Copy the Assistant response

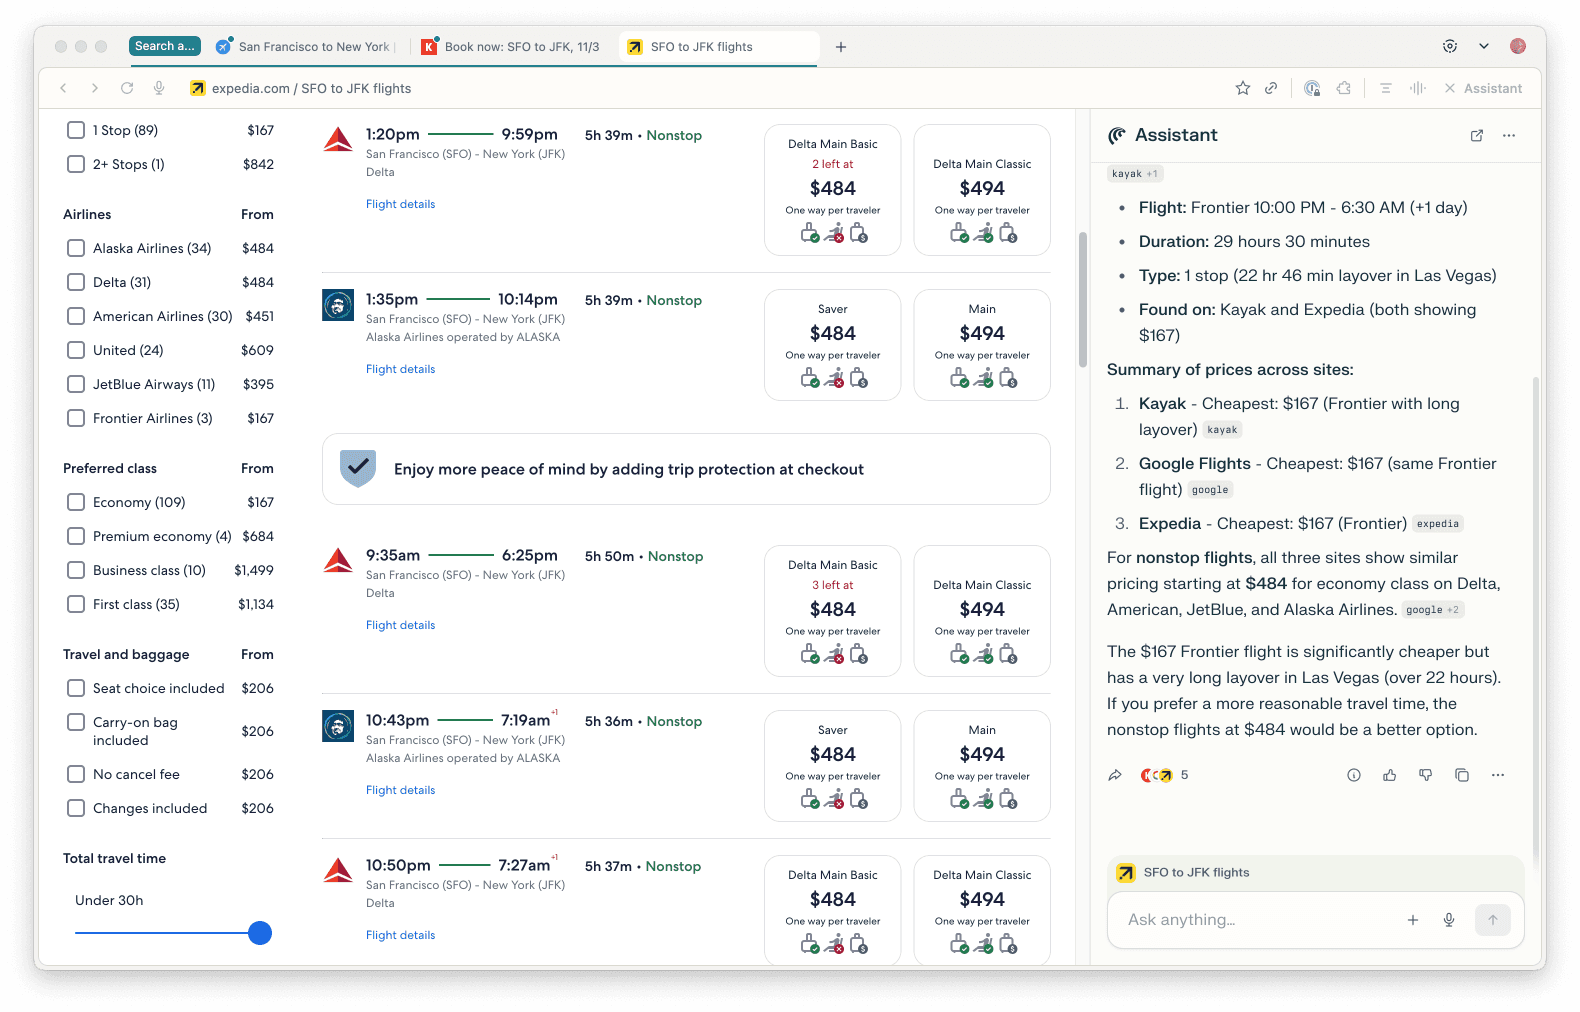(1462, 775)
